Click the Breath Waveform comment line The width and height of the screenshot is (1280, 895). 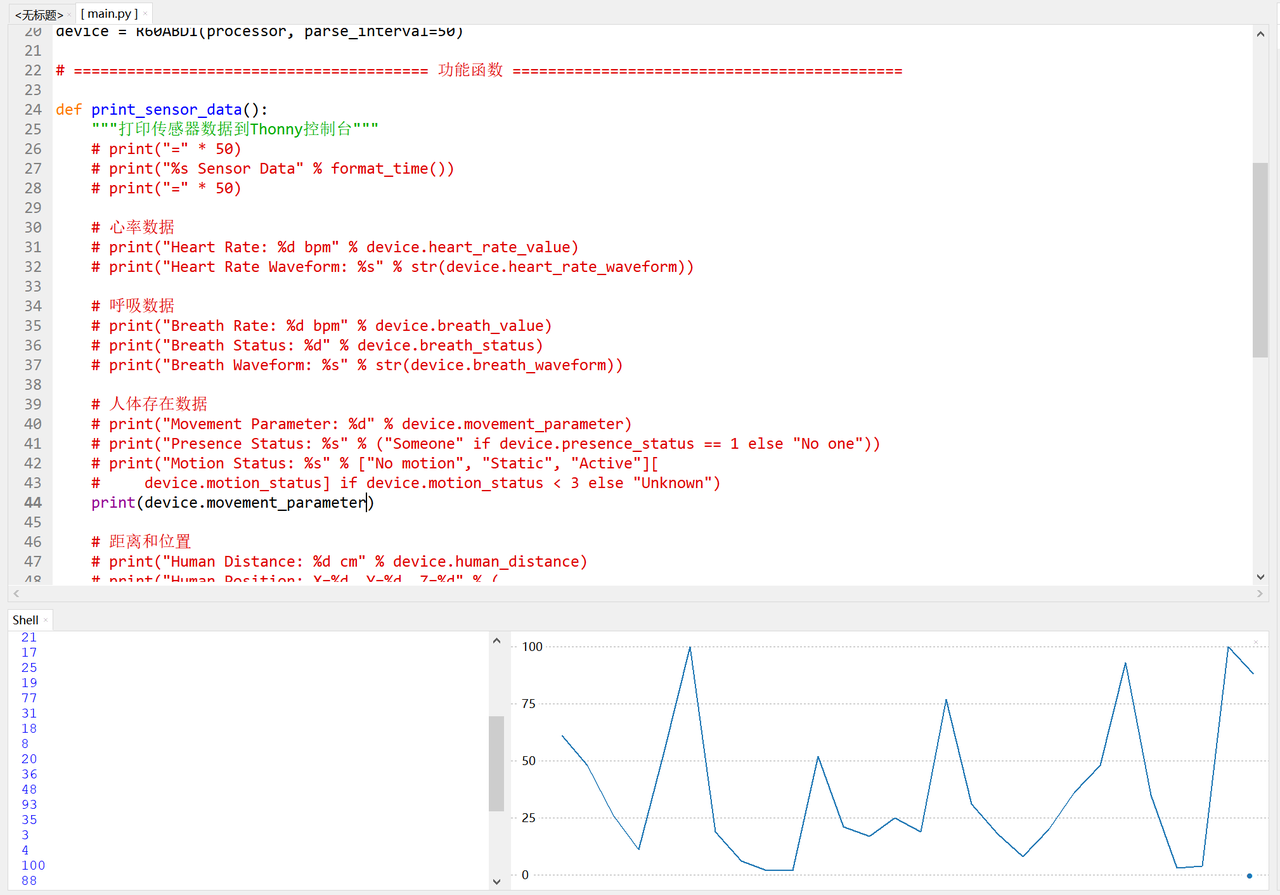click(x=357, y=365)
